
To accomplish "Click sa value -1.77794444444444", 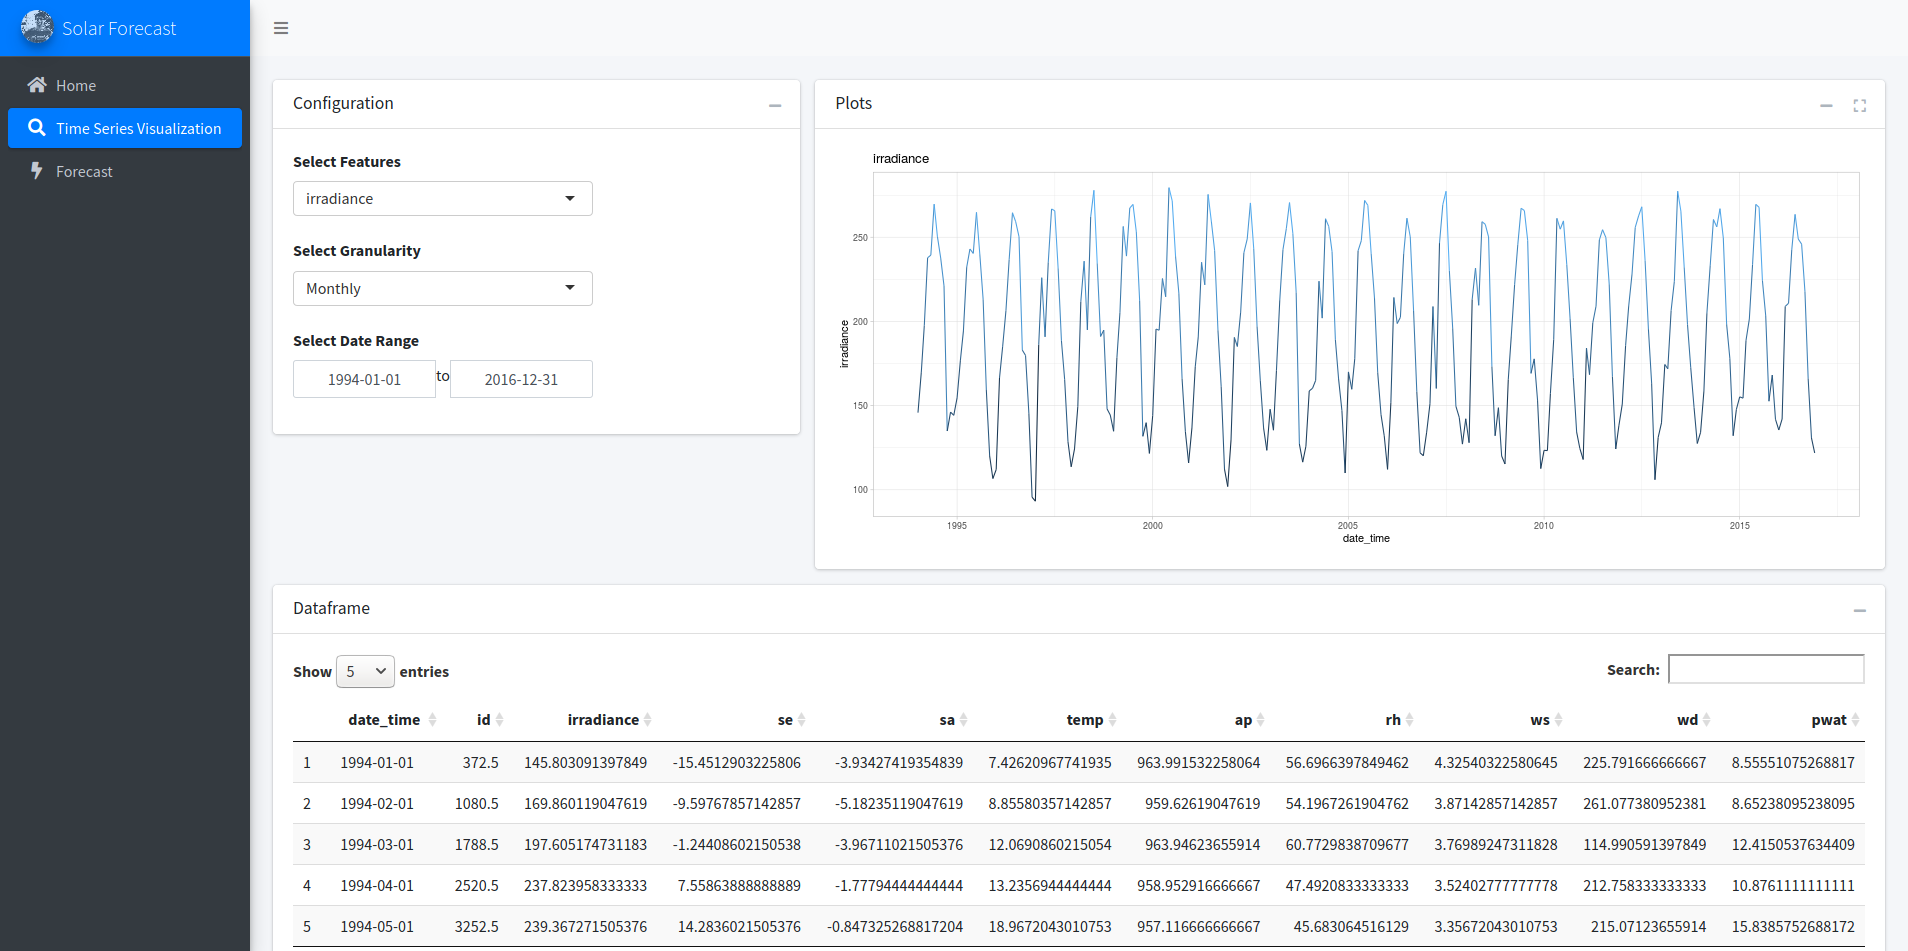I will point(899,885).
